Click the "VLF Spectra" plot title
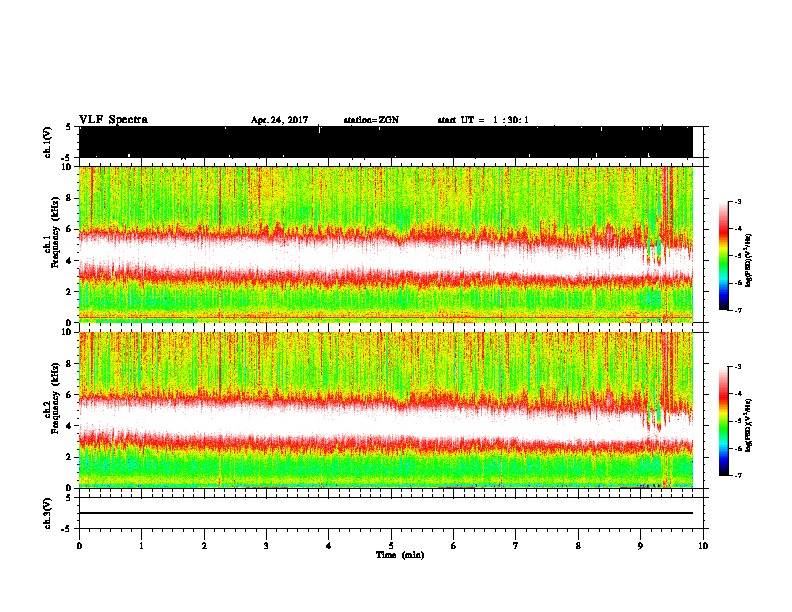 113,120
